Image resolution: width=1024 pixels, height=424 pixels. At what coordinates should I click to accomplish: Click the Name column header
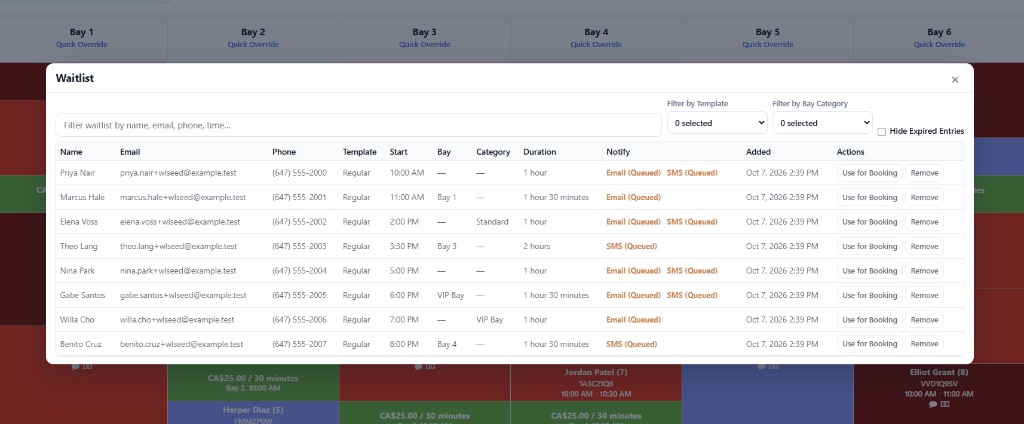(x=71, y=152)
